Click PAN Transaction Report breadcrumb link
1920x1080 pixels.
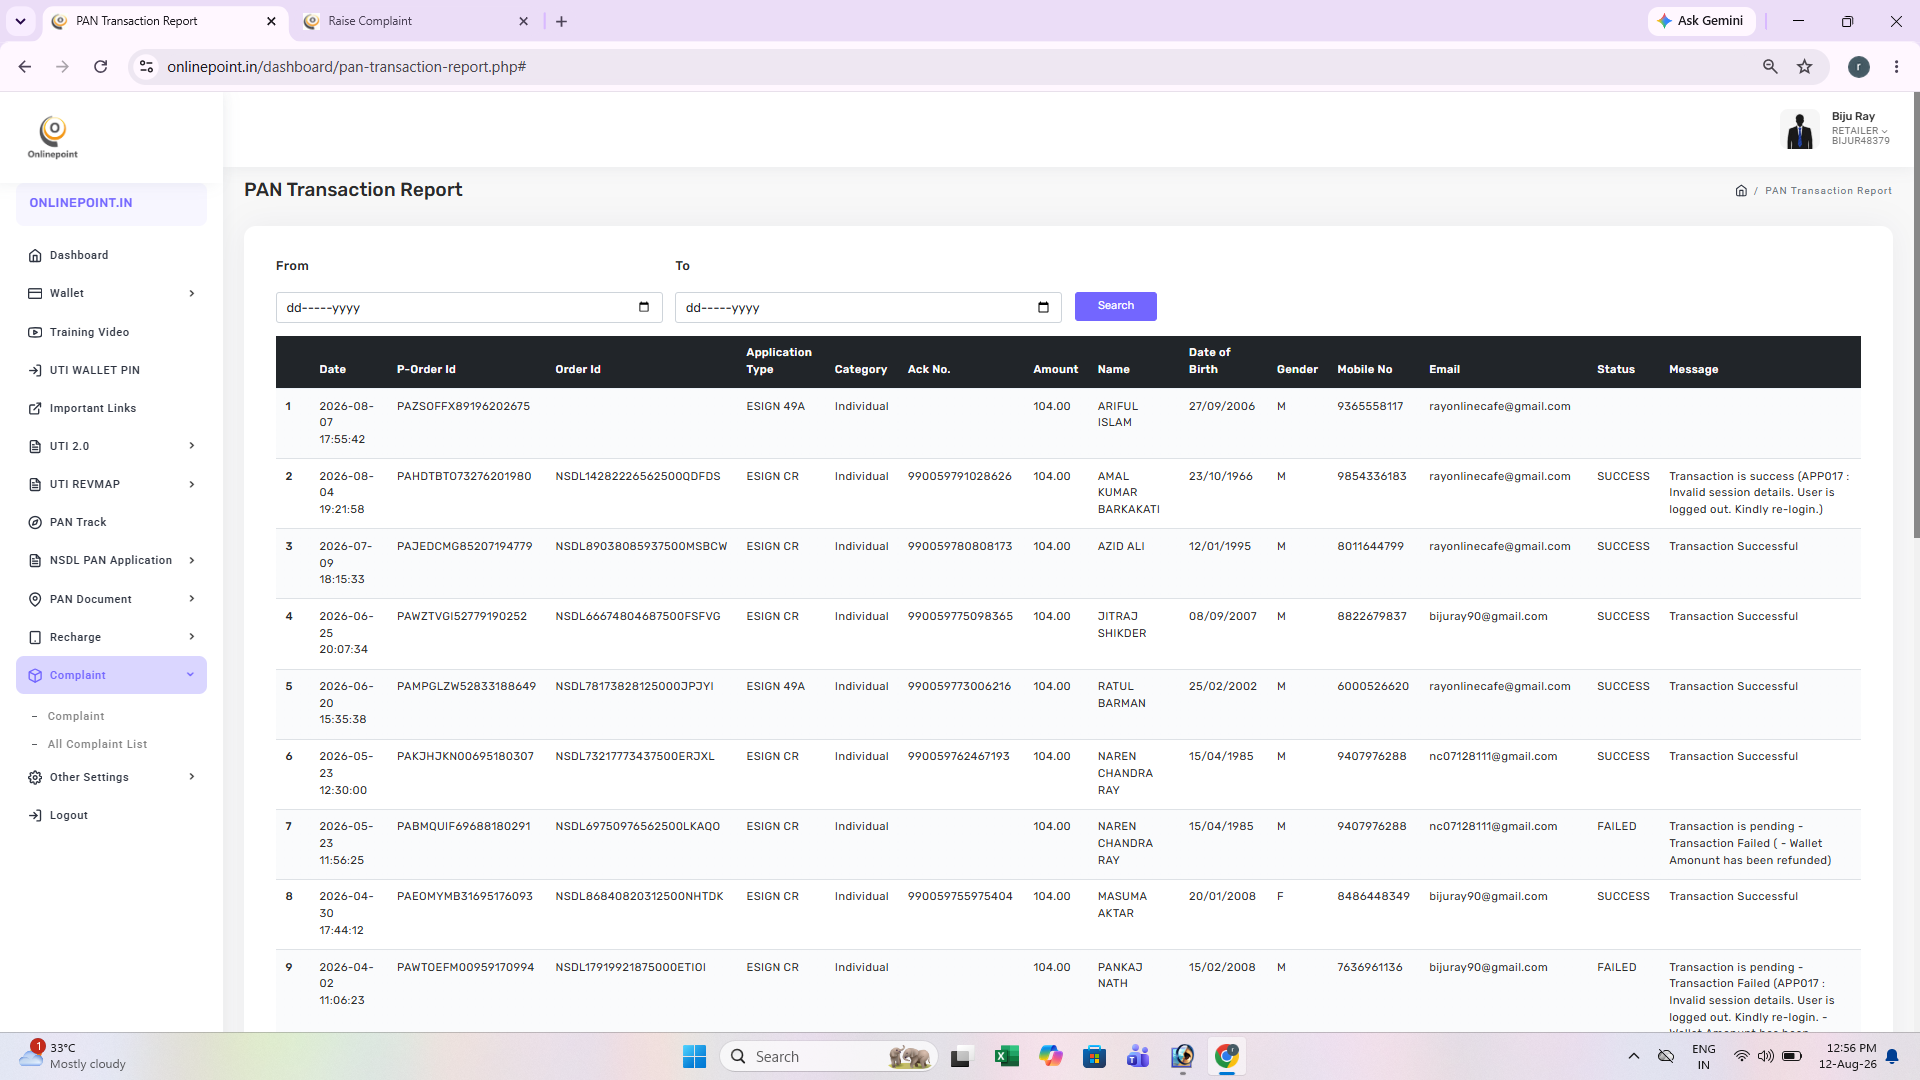pyautogui.click(x=1828, y=191)
